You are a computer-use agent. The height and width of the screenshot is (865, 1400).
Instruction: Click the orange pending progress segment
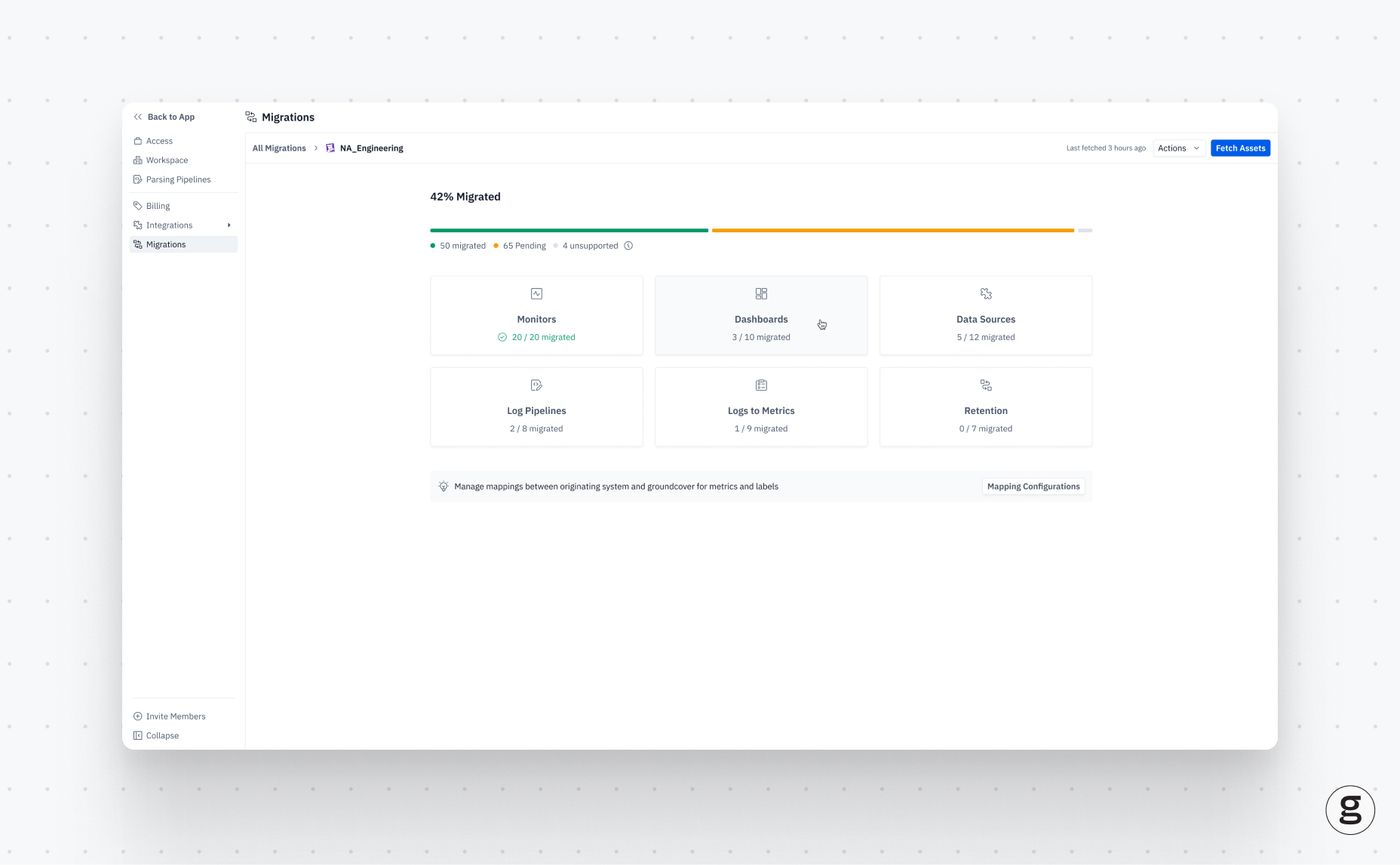click(893, 230)
